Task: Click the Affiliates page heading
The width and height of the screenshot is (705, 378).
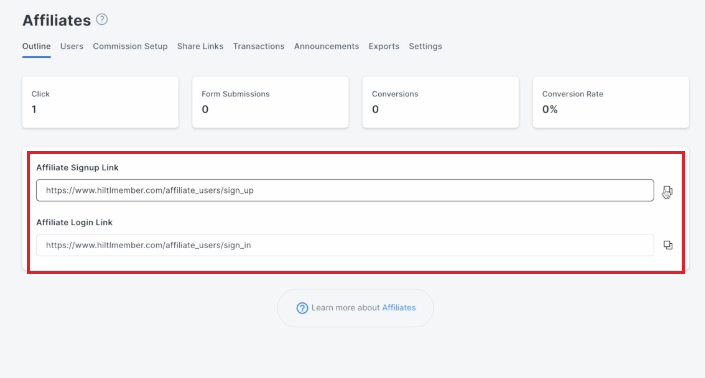Action: [57, 20]
